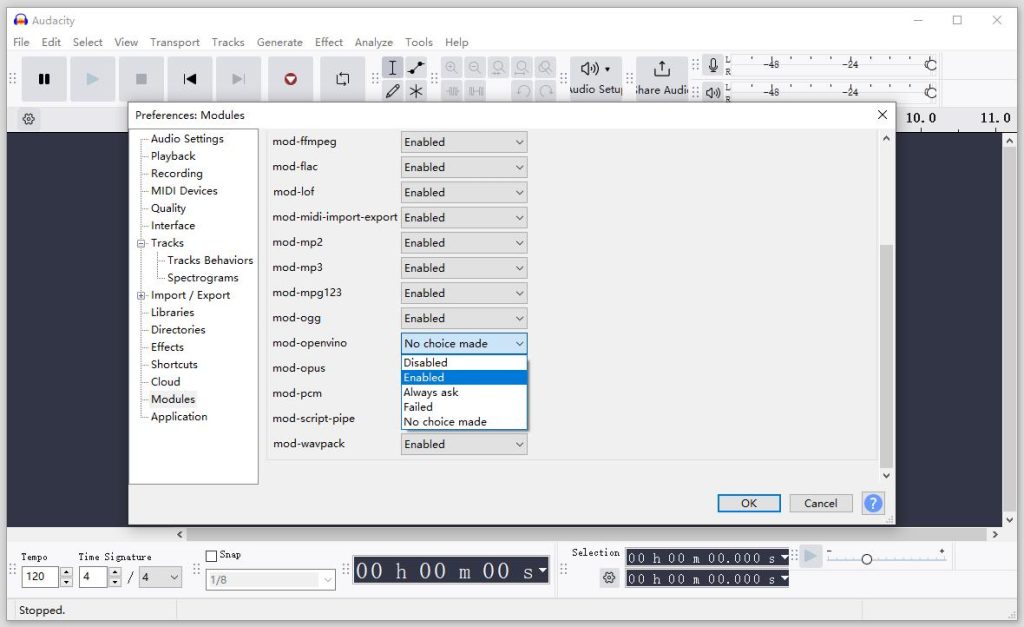
Task: Start recording with the Record button
Action: point(291,79)
